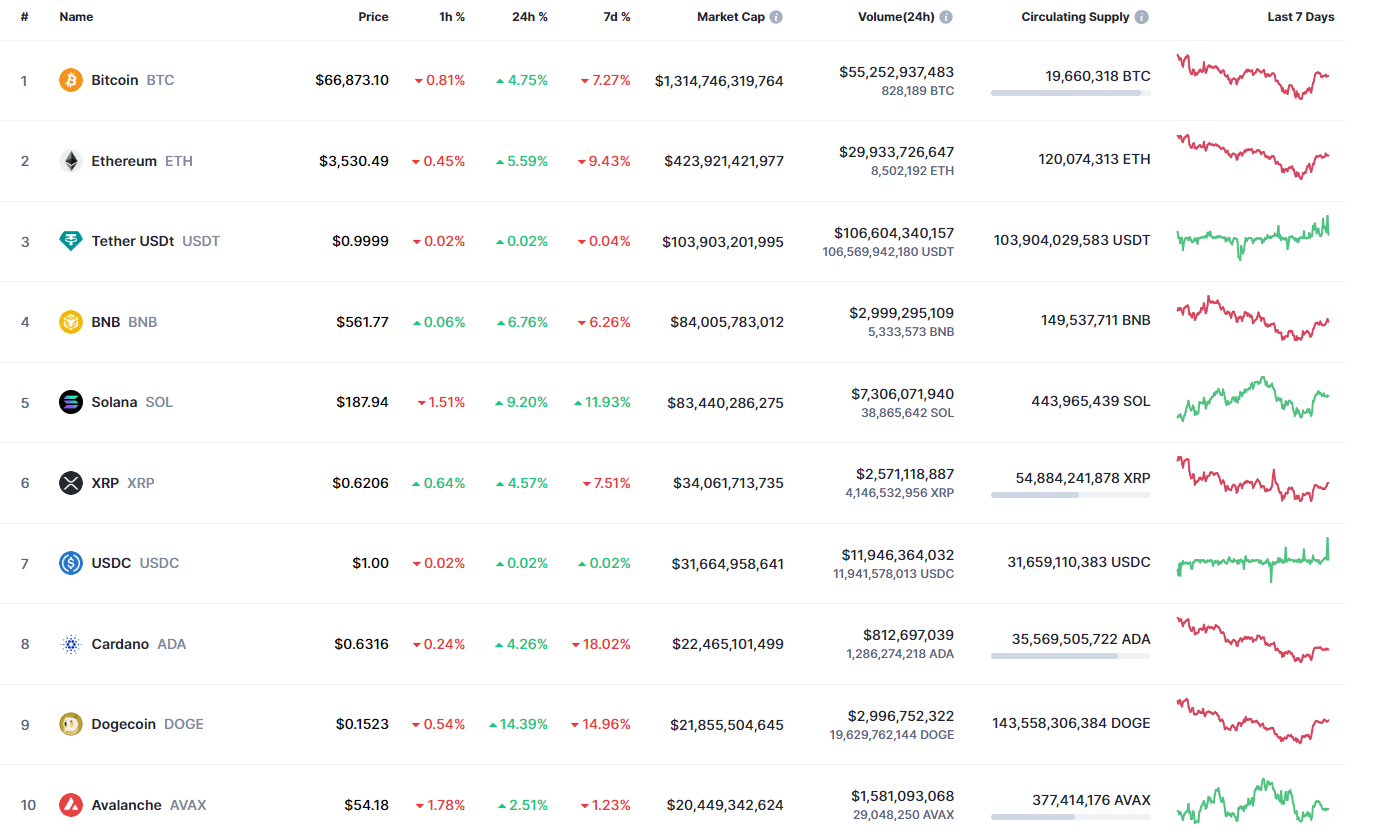The image size is (1384, 839).
Task: Open the Cardano ADA coin page
Action: (x=120, y=644)
